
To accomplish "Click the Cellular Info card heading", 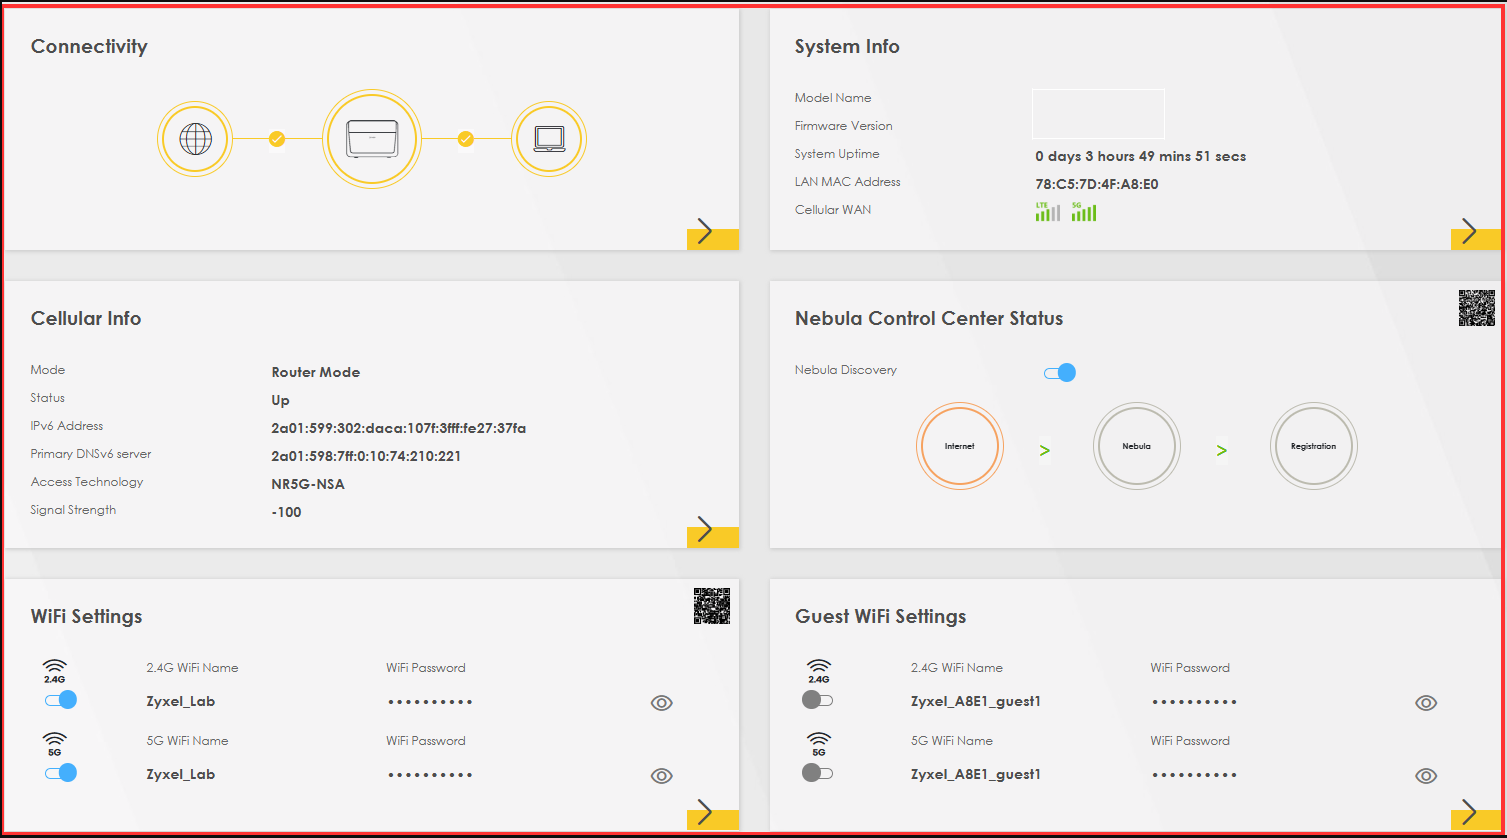I will 86,319.
